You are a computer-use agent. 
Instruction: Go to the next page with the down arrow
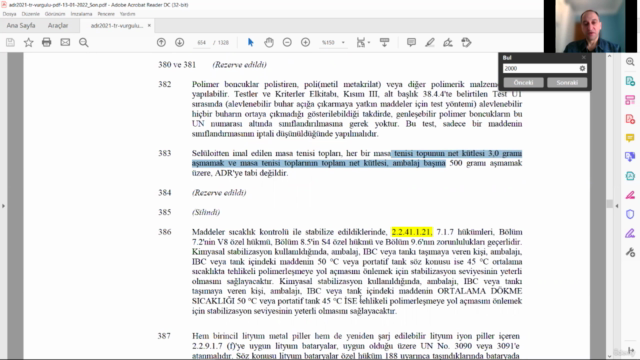[x=180, y=42]
